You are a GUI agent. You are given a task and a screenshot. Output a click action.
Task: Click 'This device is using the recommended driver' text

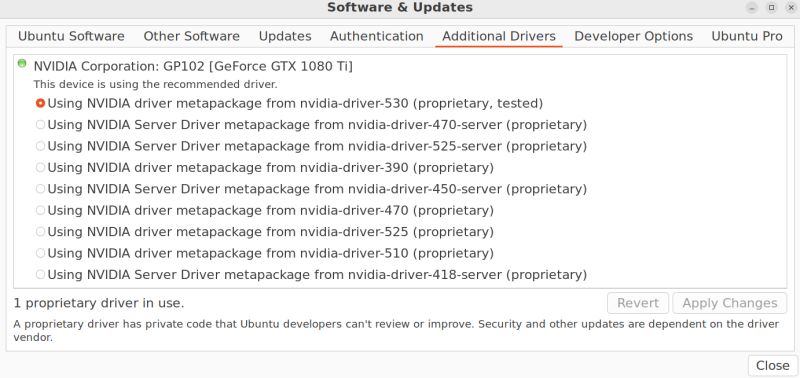[156, 84]
